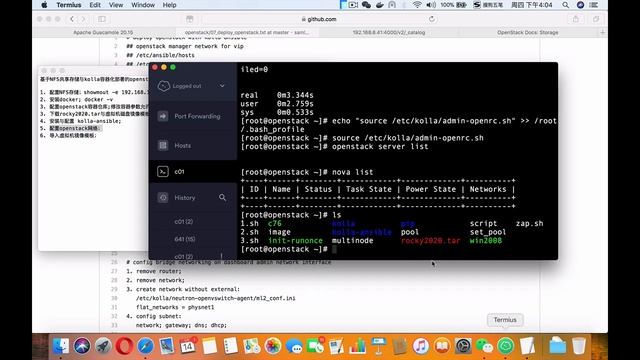Open Calendar from the Dock

[x=188, y=346]
